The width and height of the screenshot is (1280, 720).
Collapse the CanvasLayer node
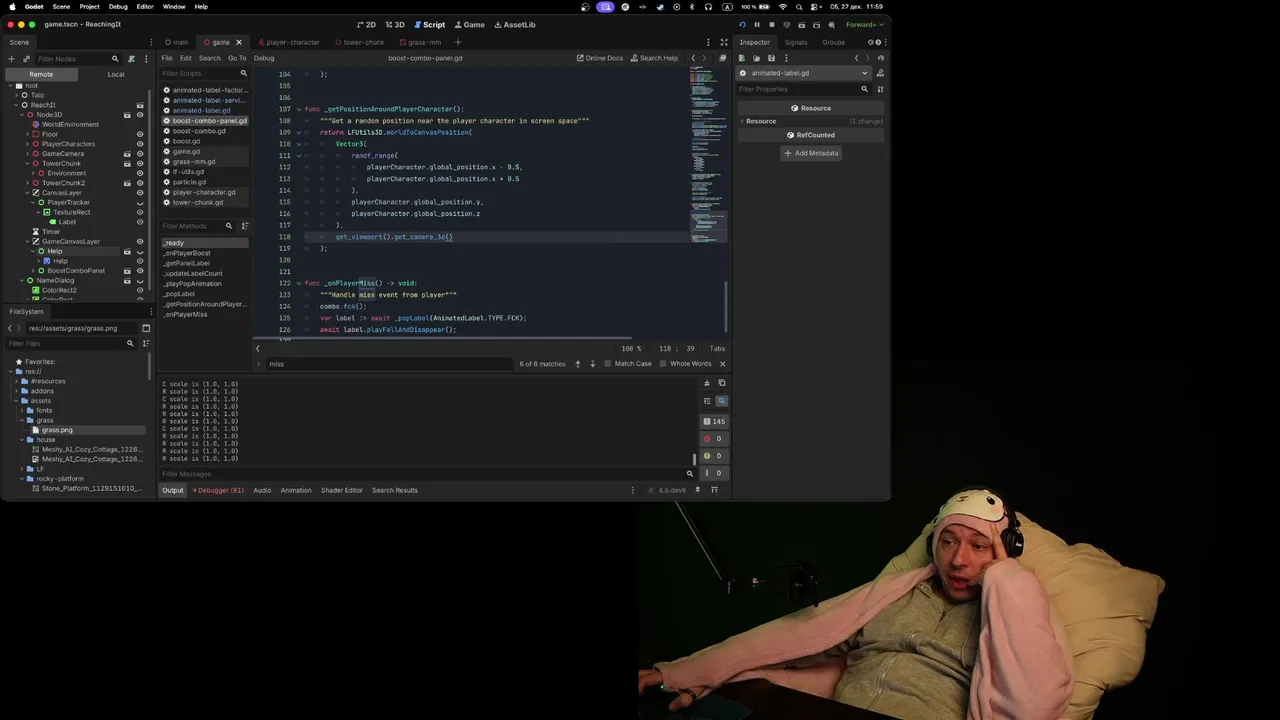pyautogui.click(x=27, y=193)
